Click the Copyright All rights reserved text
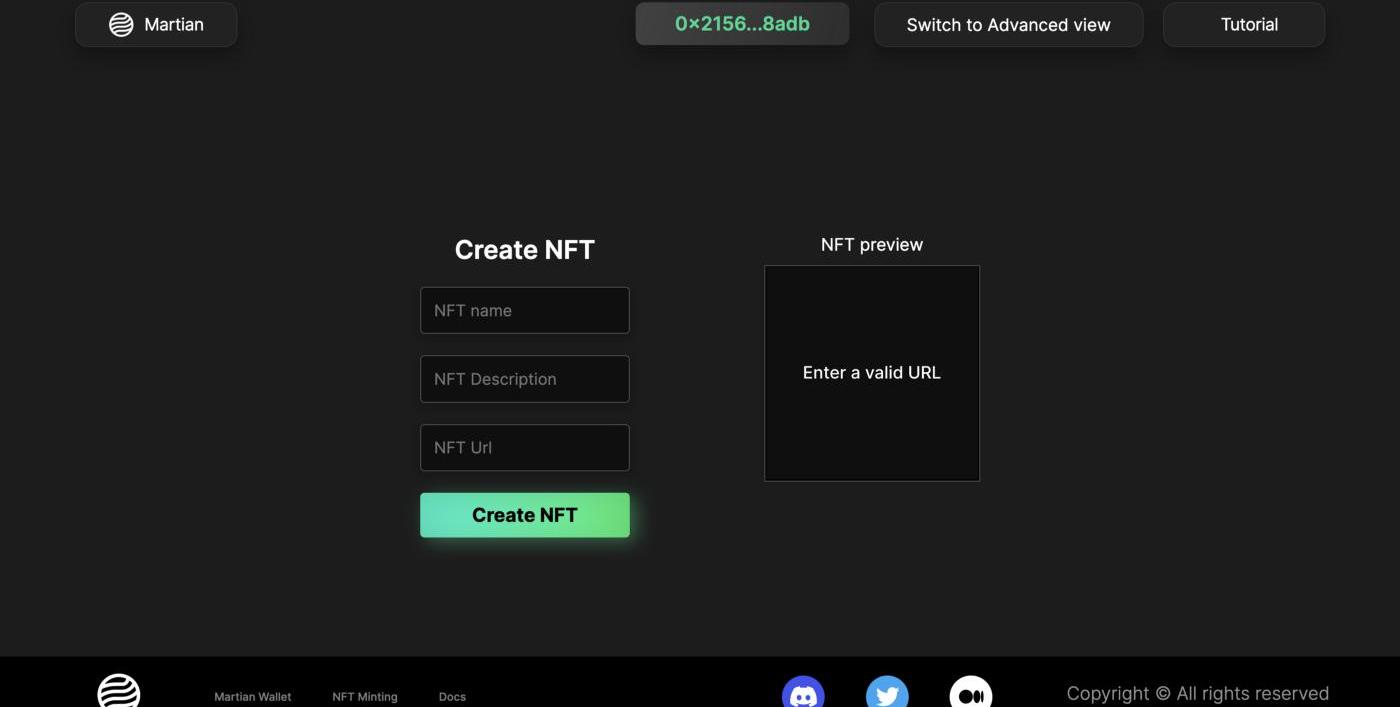Viewport: 1400px width, 707px height. (1197, 694)
